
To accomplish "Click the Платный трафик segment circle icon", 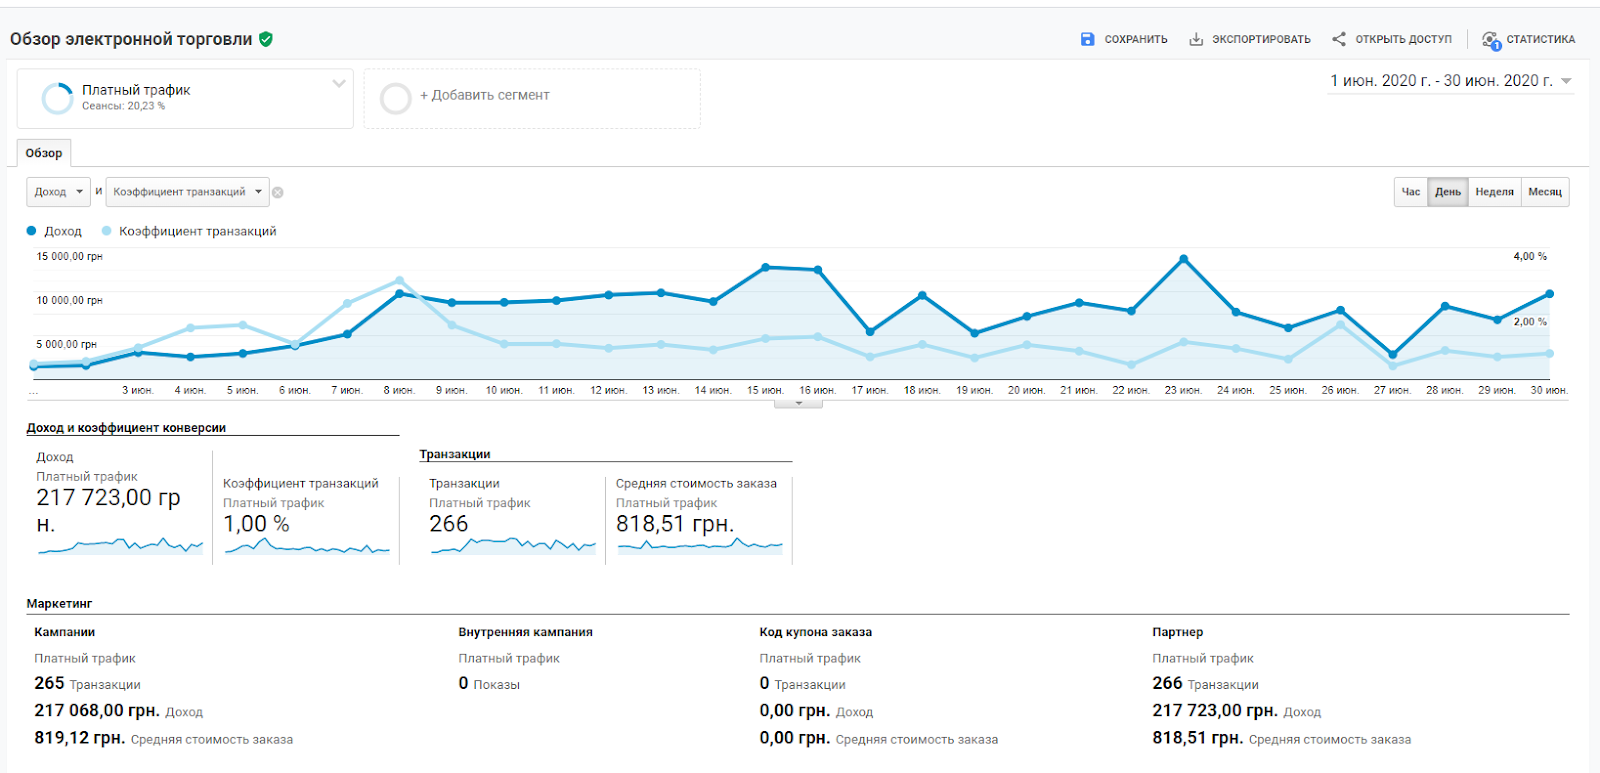I will pyautogui.click(x=57, y=98).
